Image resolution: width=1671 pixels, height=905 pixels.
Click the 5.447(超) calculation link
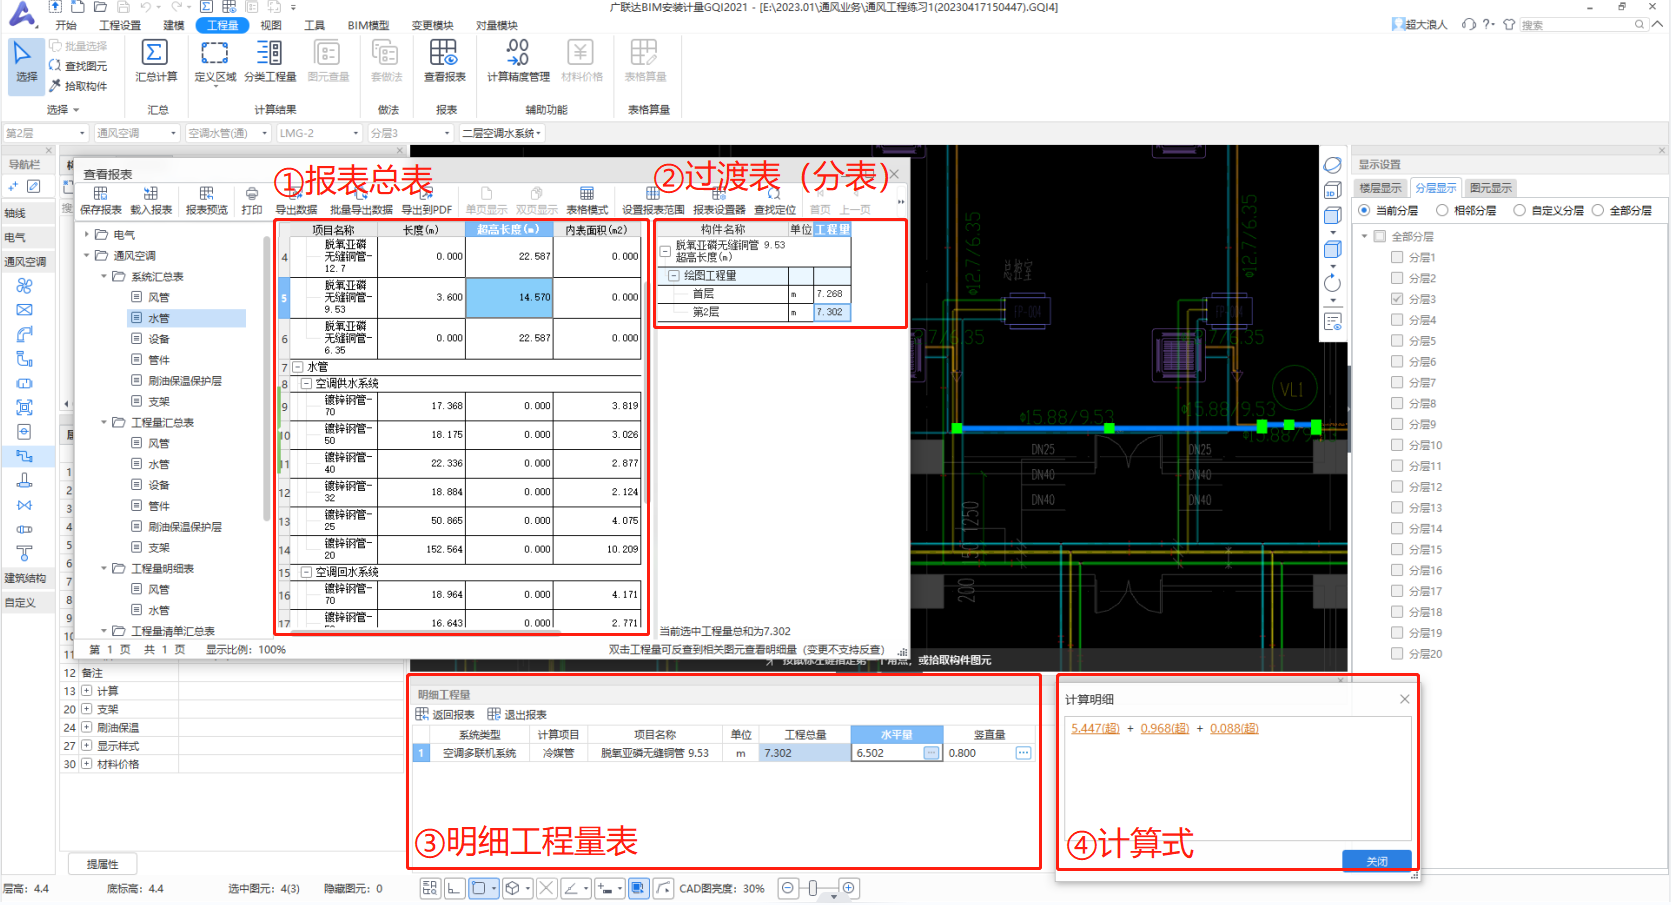1095,728
